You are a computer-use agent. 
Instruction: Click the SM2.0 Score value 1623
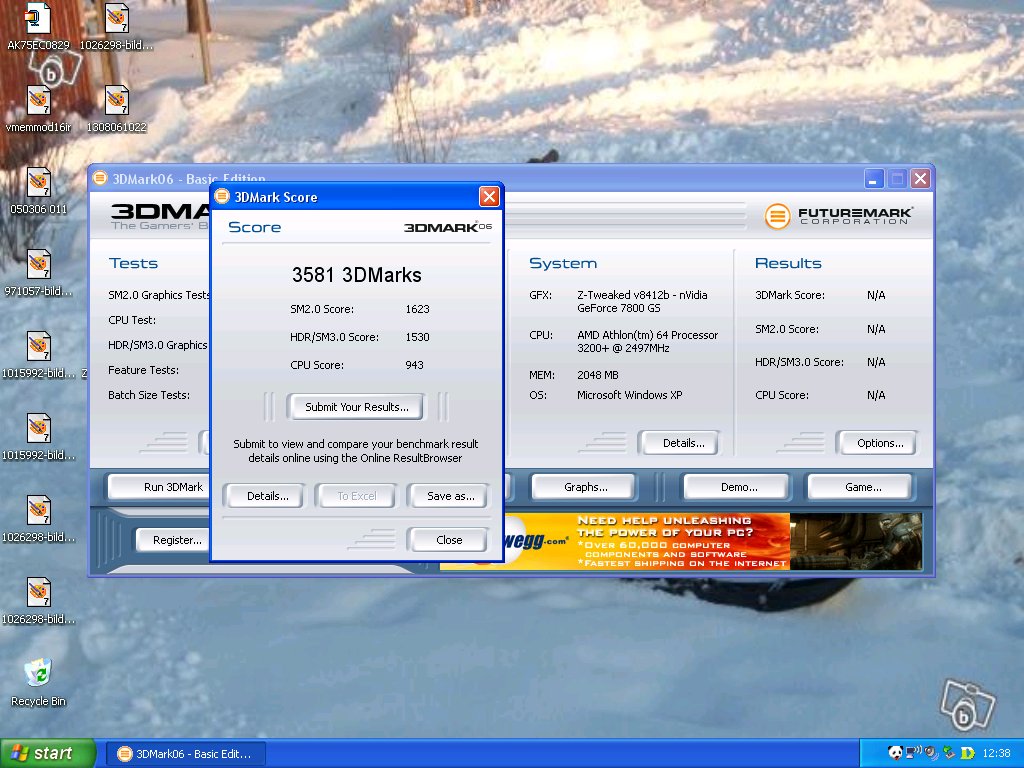[x=417, y=309]
